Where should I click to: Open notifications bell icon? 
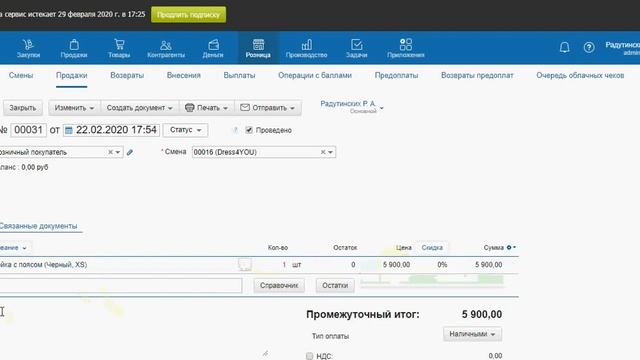564,47
